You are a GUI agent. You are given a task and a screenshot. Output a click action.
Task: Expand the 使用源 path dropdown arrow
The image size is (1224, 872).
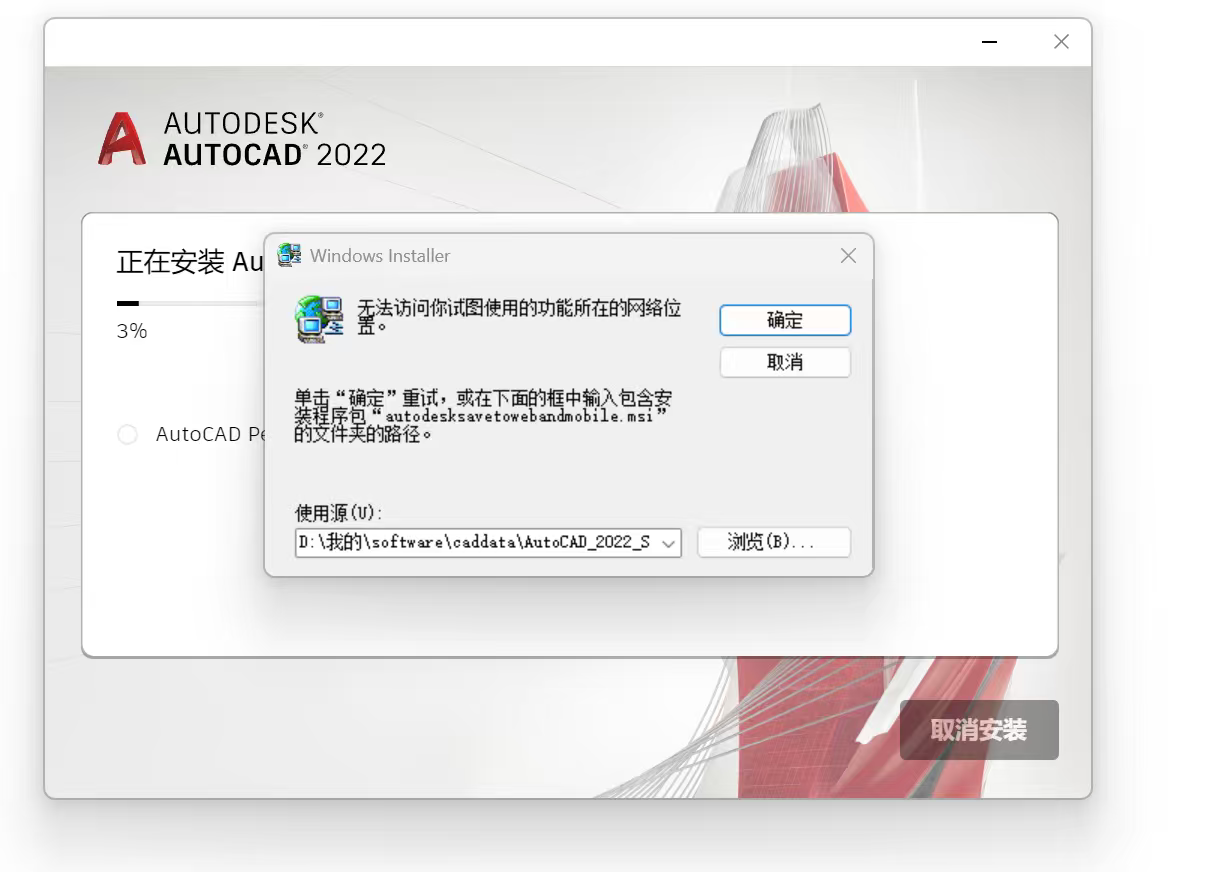click(x=669, y=543)
